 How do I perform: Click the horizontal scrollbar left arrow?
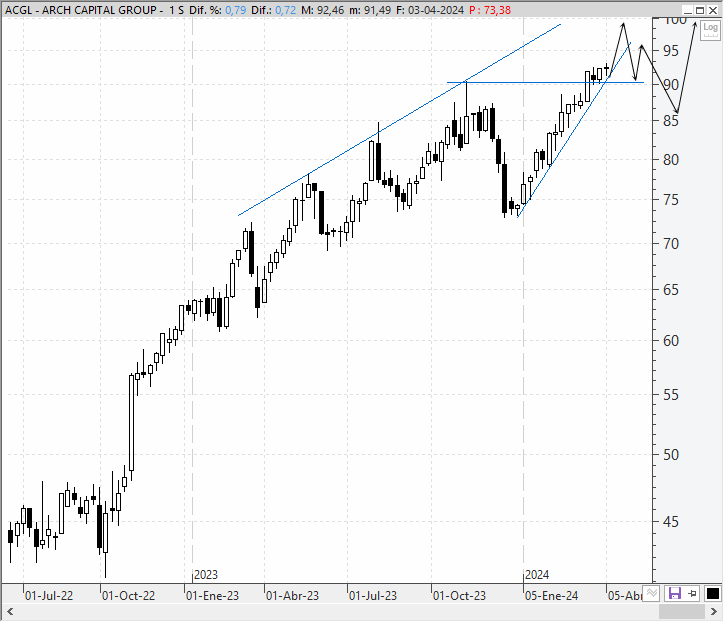tap(10, 612)
